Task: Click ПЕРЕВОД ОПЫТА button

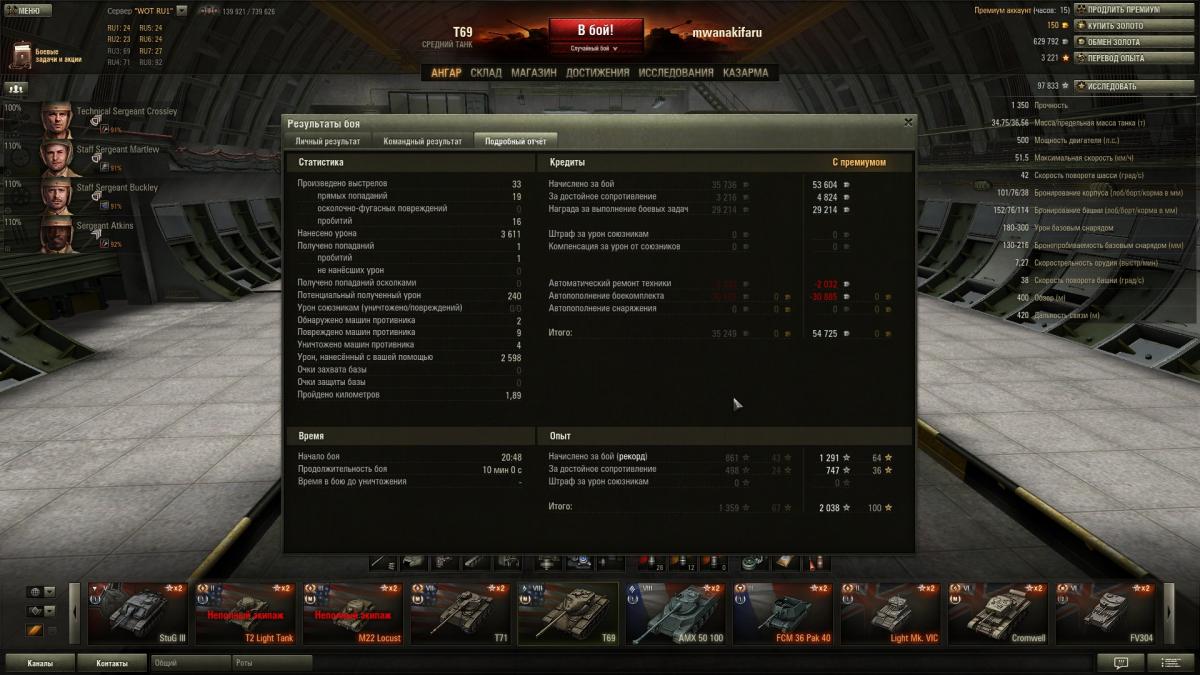Action: click(x=1134, y=58)
